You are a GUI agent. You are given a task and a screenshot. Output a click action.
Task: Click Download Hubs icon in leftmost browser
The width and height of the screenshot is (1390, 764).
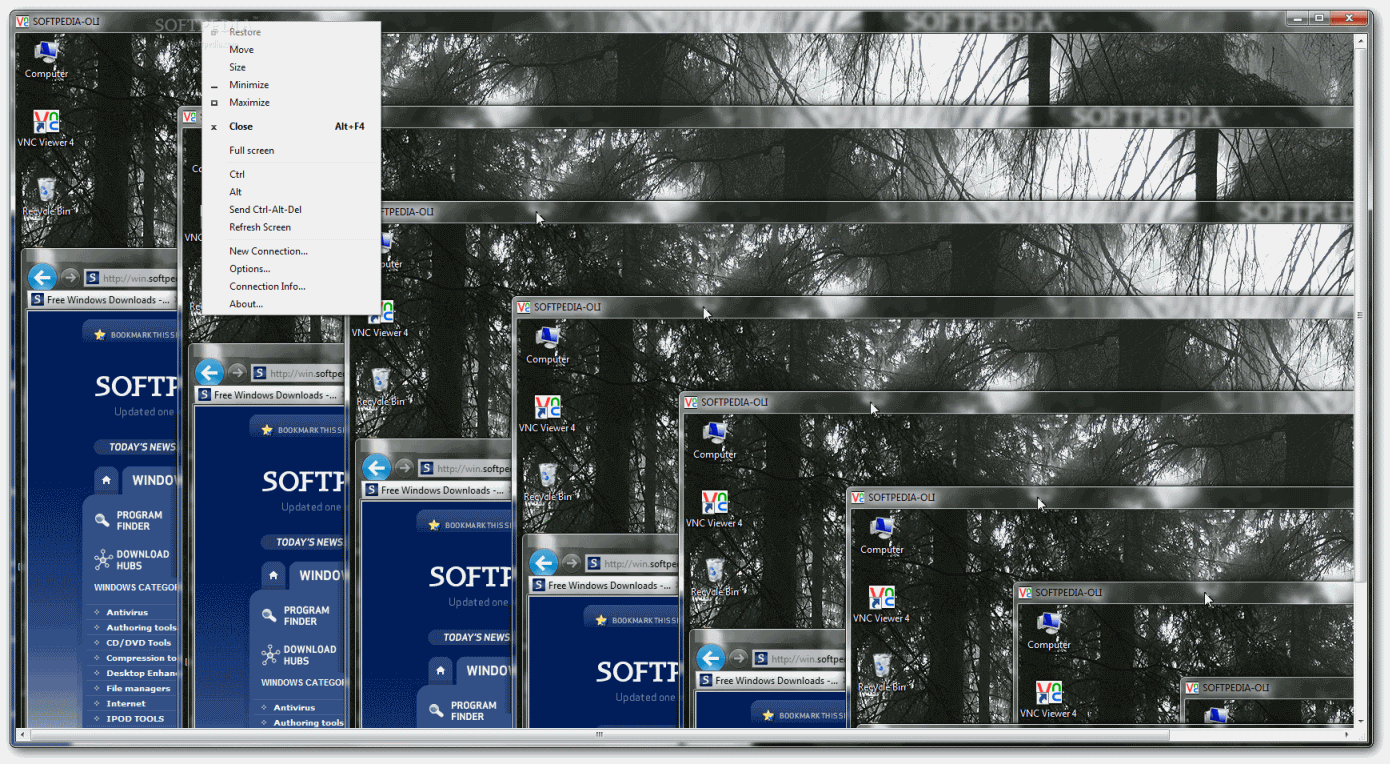pyautogui.click(x=102, y=560)
